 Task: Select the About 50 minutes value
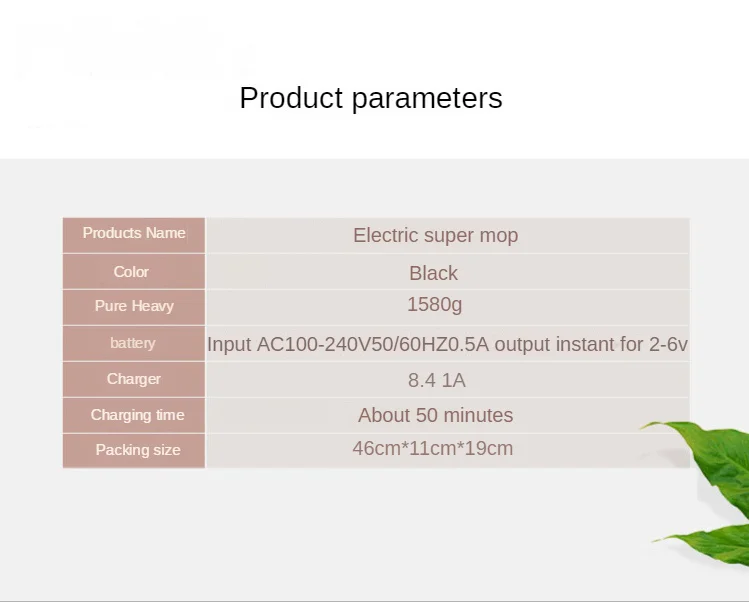click(x=435, y=415)
